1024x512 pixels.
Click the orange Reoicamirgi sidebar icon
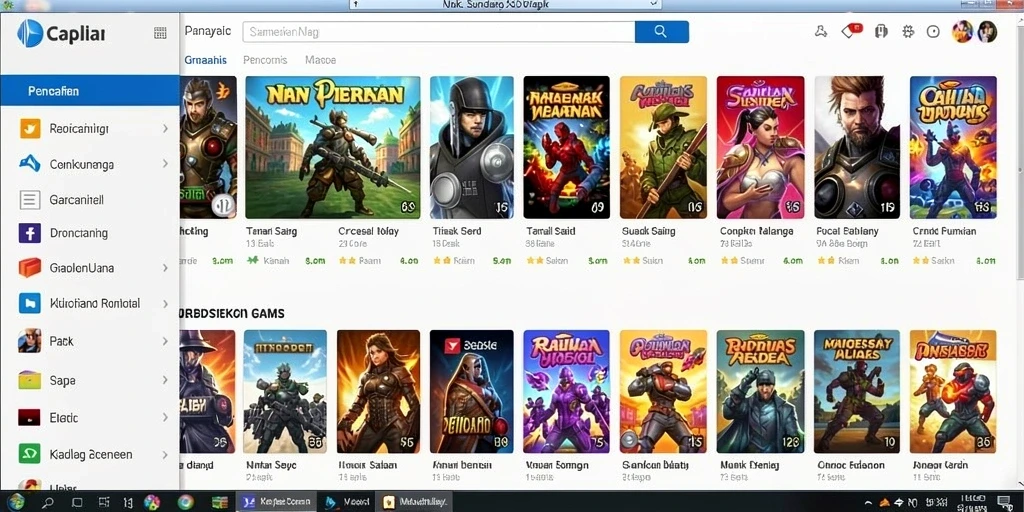click(x=30, y=129)
